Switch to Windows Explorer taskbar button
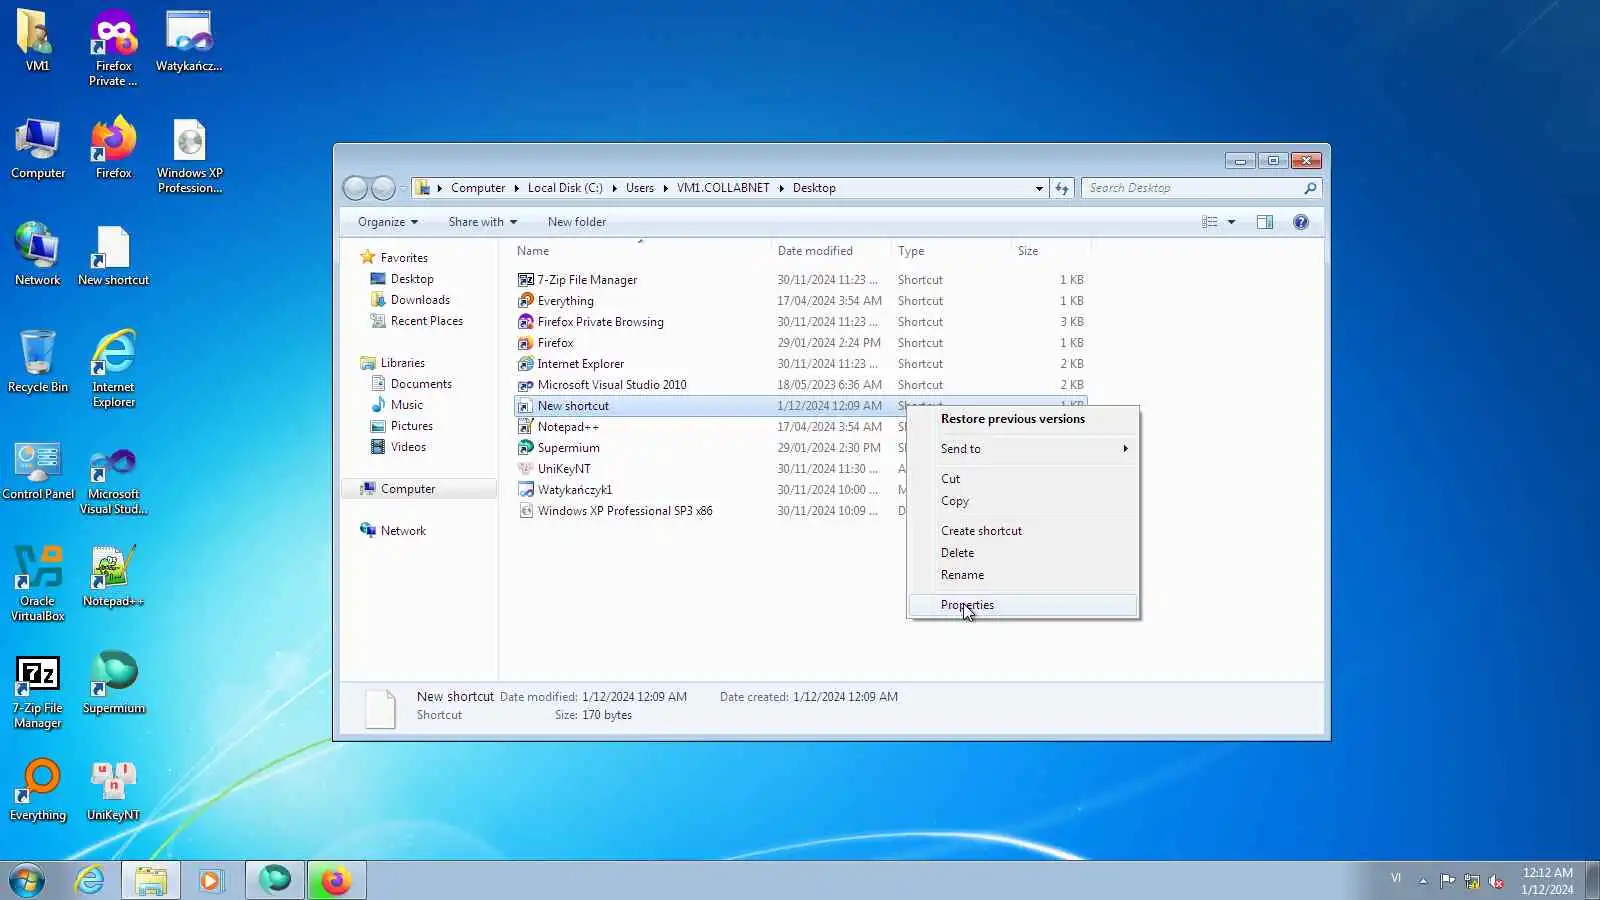The width and height of the screenshot is (1600, 900). coord(151,880)
